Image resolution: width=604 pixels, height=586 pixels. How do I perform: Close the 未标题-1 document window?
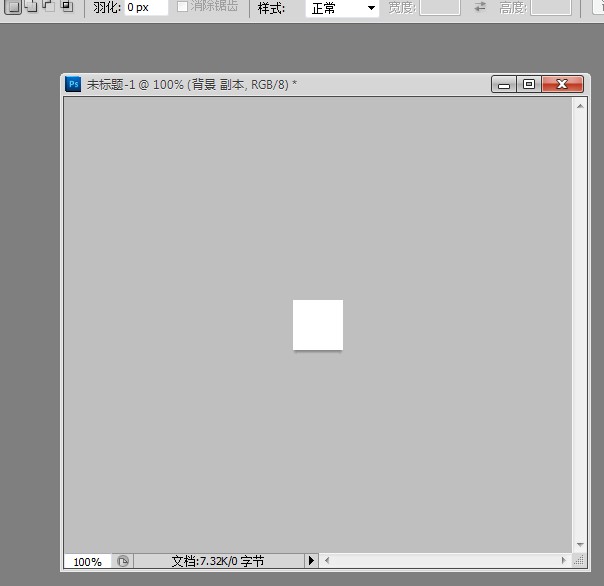click(562, 84)
